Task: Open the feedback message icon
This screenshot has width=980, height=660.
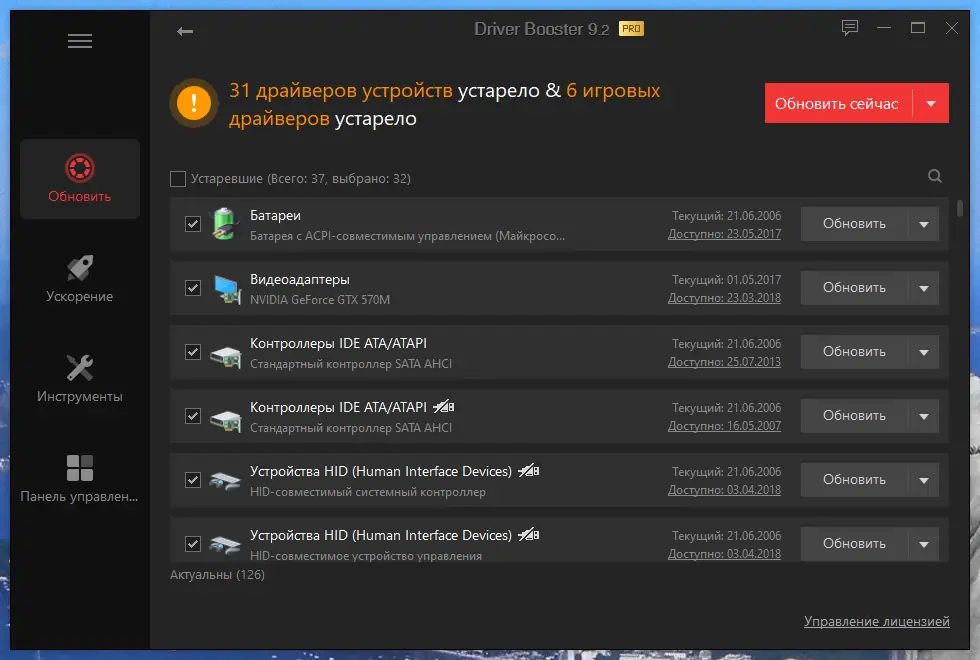Action: [x=850, y=29]
